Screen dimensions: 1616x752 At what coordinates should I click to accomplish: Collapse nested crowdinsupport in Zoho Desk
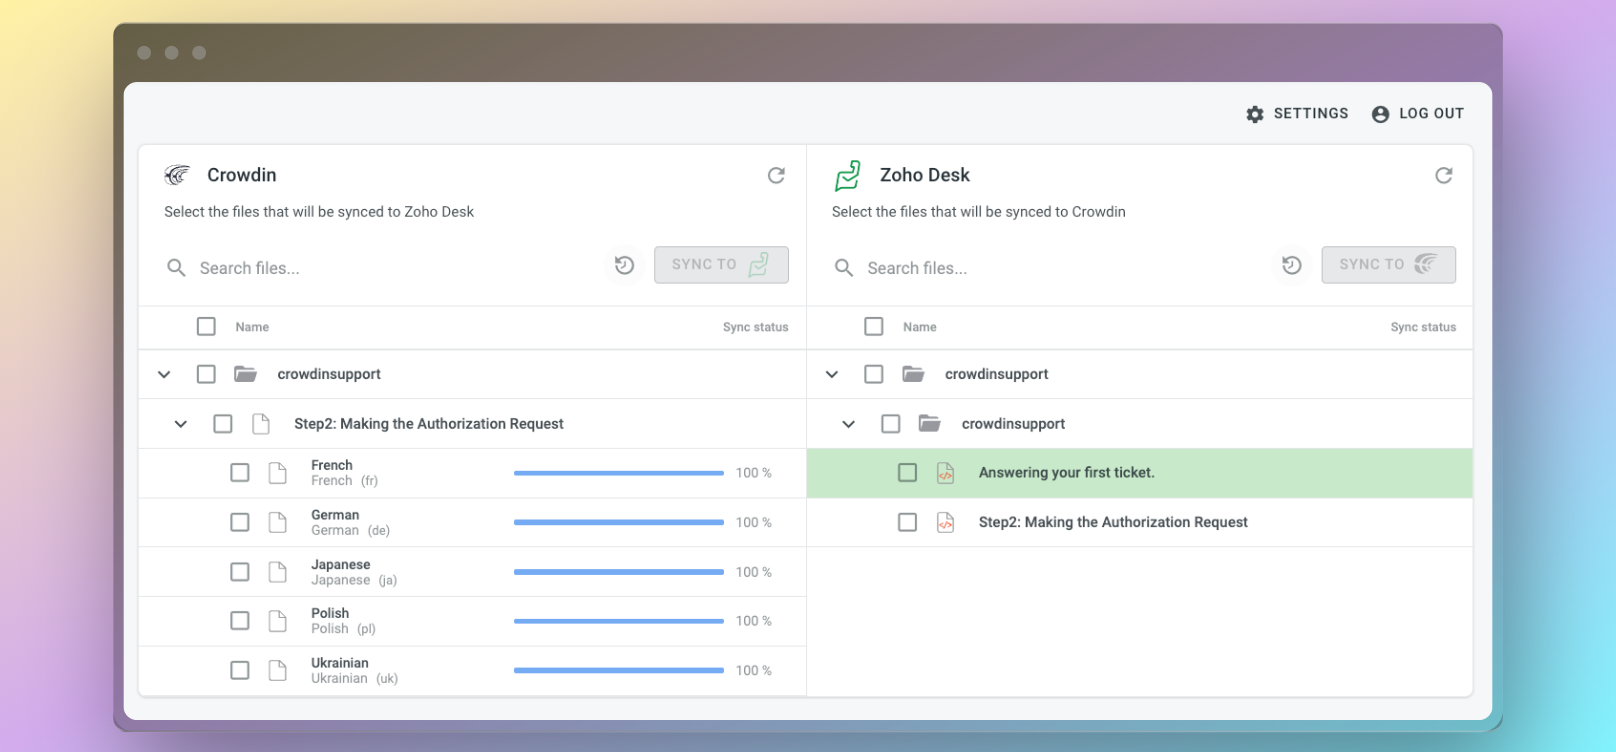pyautogui.click(x=848, y=424)
